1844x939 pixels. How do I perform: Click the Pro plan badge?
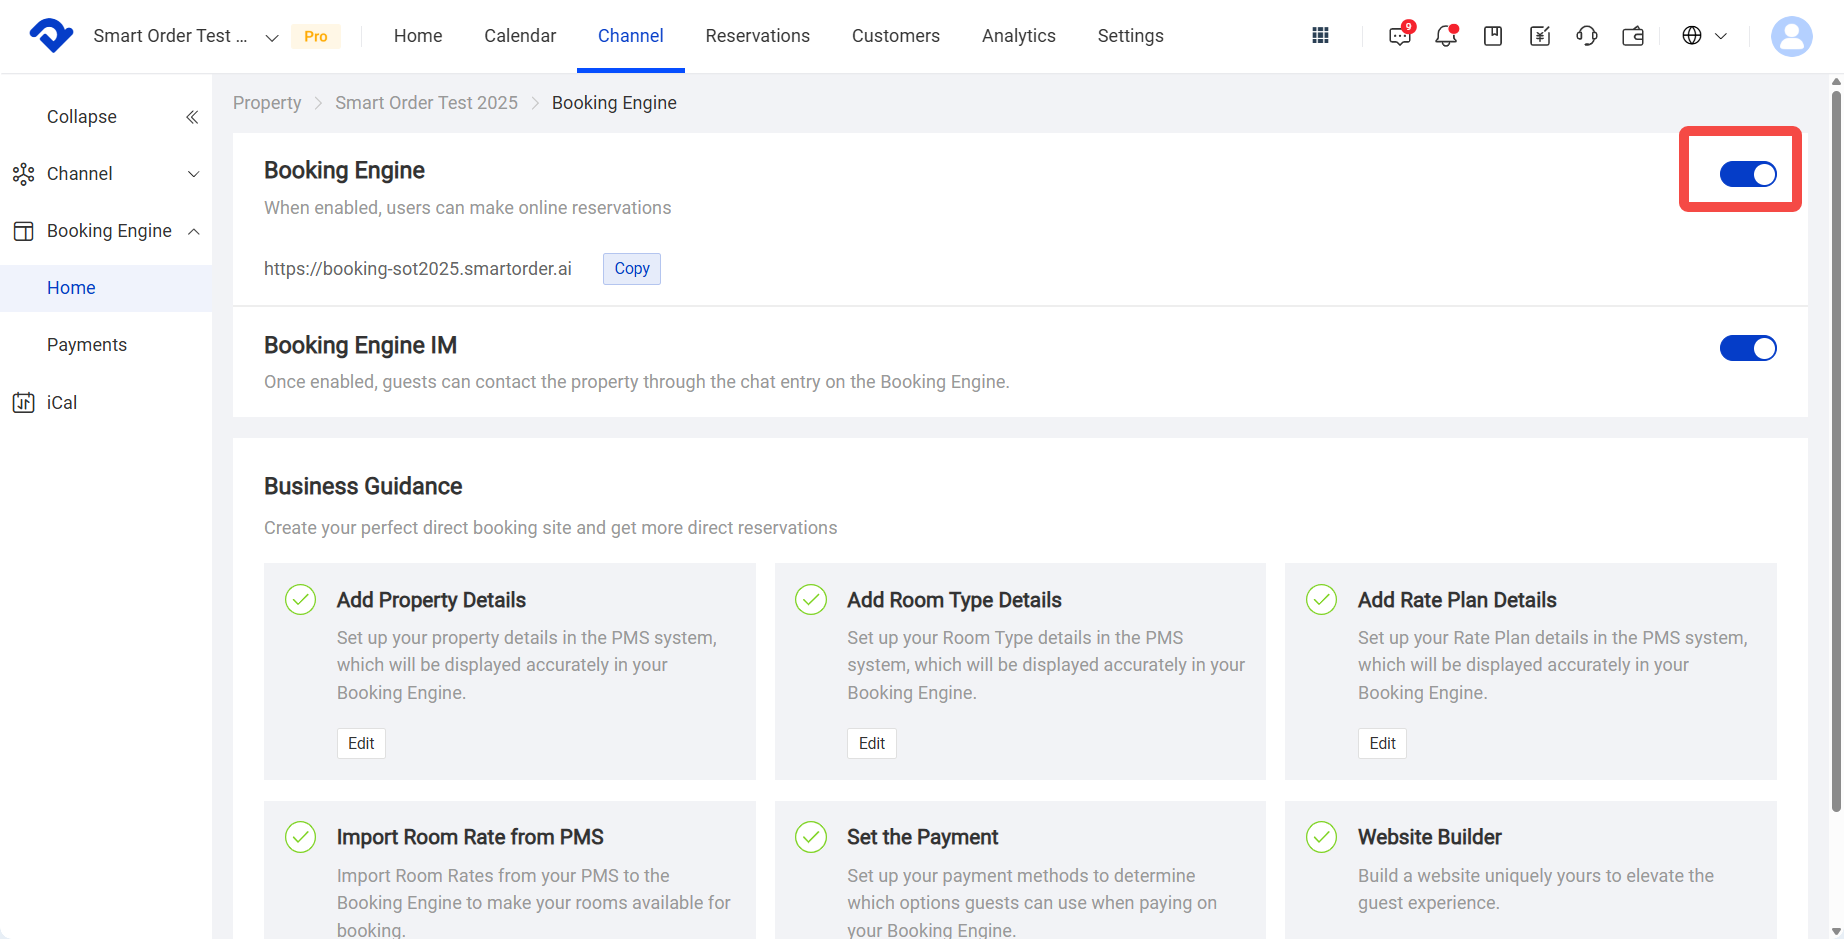[x=316, y=36]
